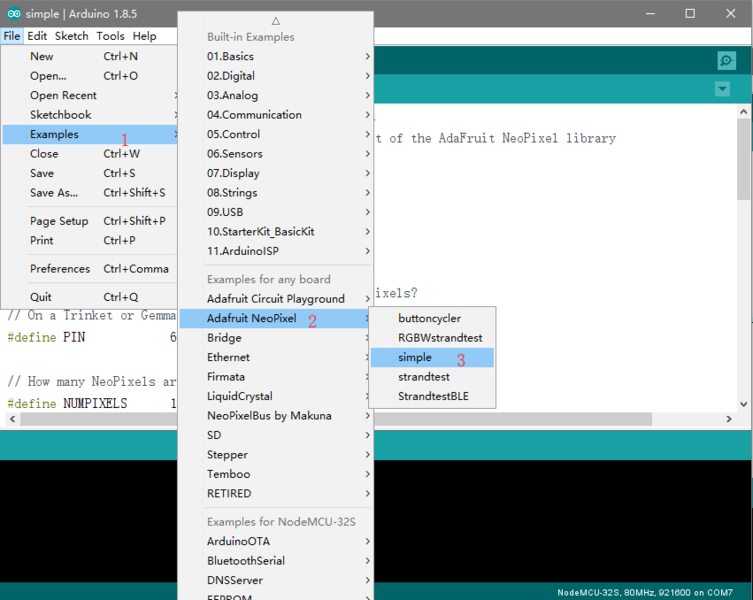Click the tab dropdown arrow icon

(722, 90)
